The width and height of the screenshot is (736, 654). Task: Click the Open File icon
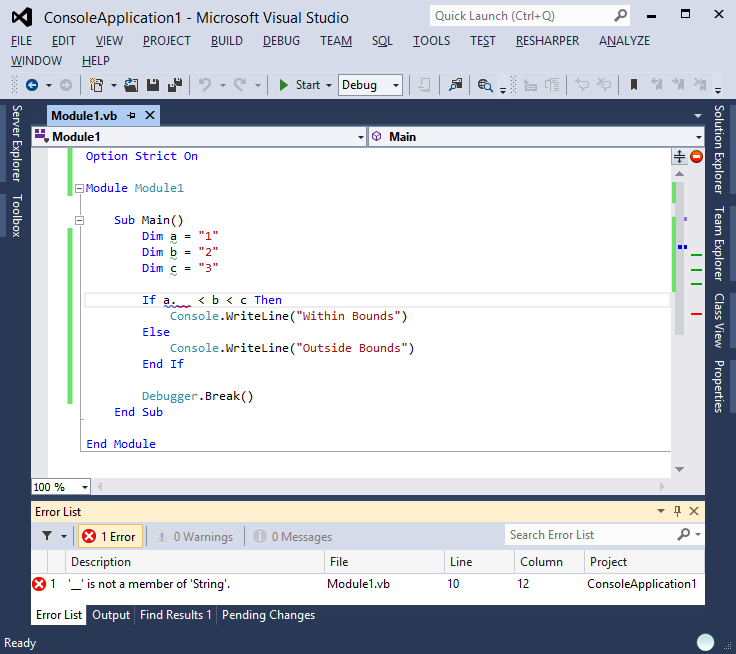click(x=131, y=85)
